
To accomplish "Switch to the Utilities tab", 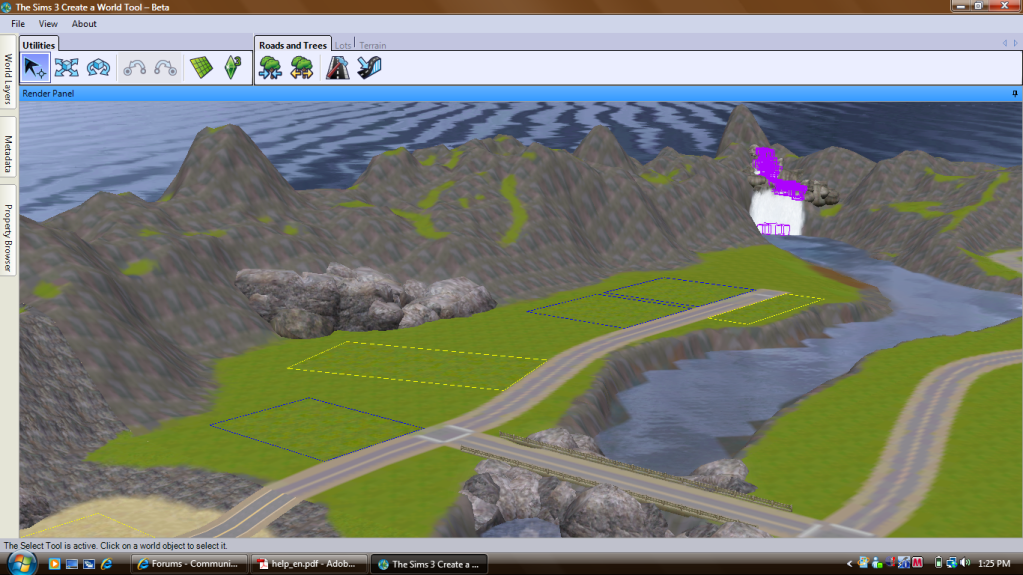I will (x=38, y=45).
